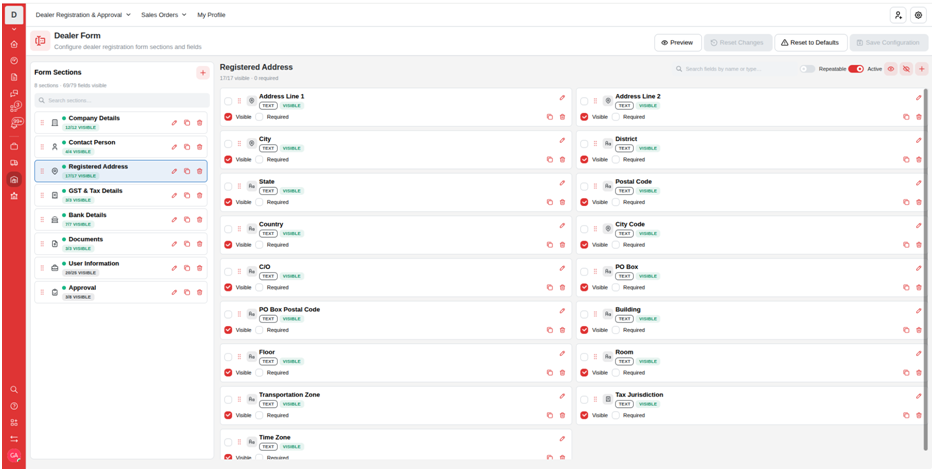Duplicate the Documents section

187,244
